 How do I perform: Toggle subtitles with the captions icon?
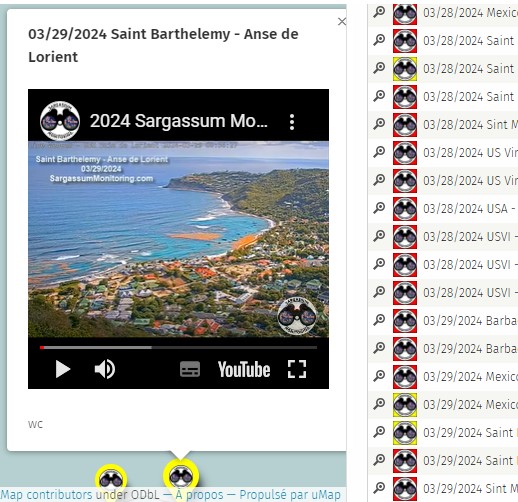tap(190, 369)
